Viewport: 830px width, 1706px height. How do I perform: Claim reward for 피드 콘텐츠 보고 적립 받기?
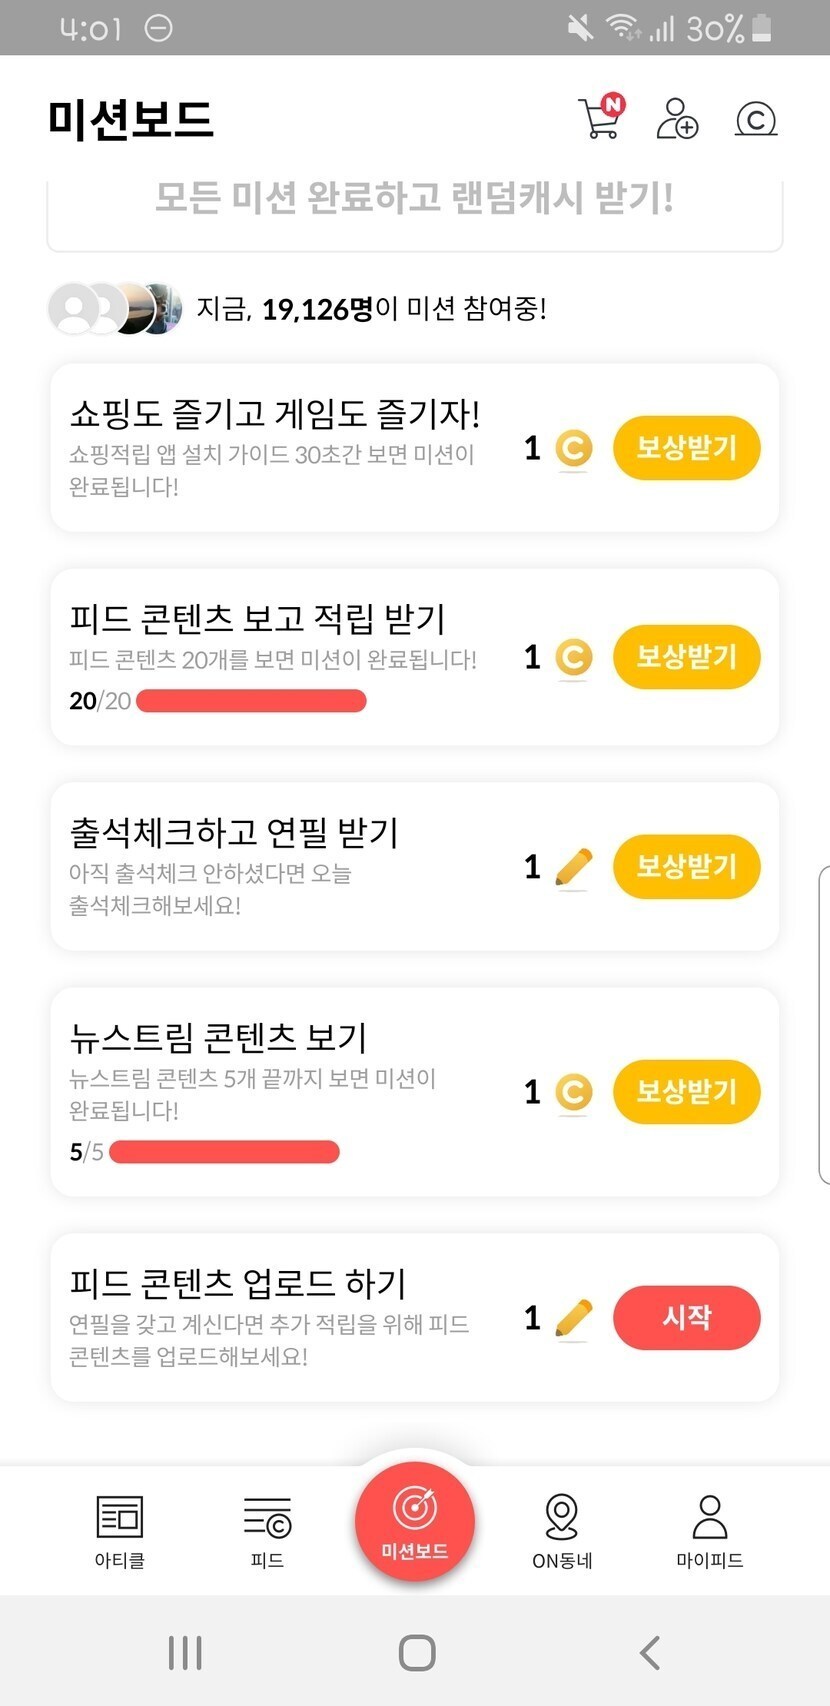pyautogui.click(x=686, y=657)
